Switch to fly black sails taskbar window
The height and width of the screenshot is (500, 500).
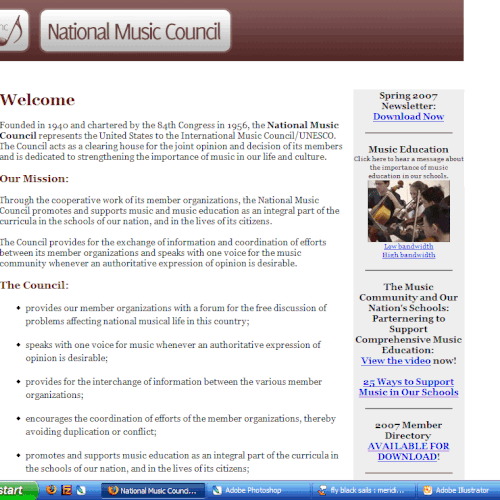(363, 490)
